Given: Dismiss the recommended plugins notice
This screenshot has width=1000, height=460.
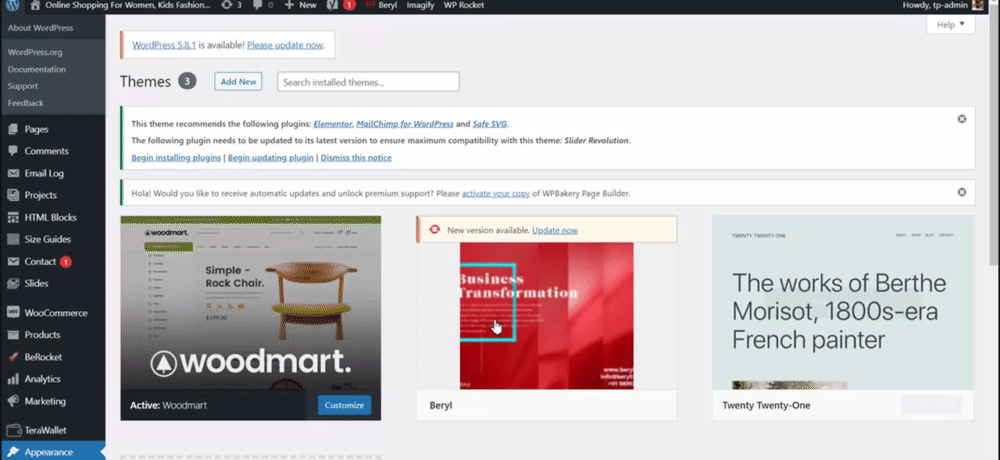Looking at the screenshot, I should [x=962, y=119].
